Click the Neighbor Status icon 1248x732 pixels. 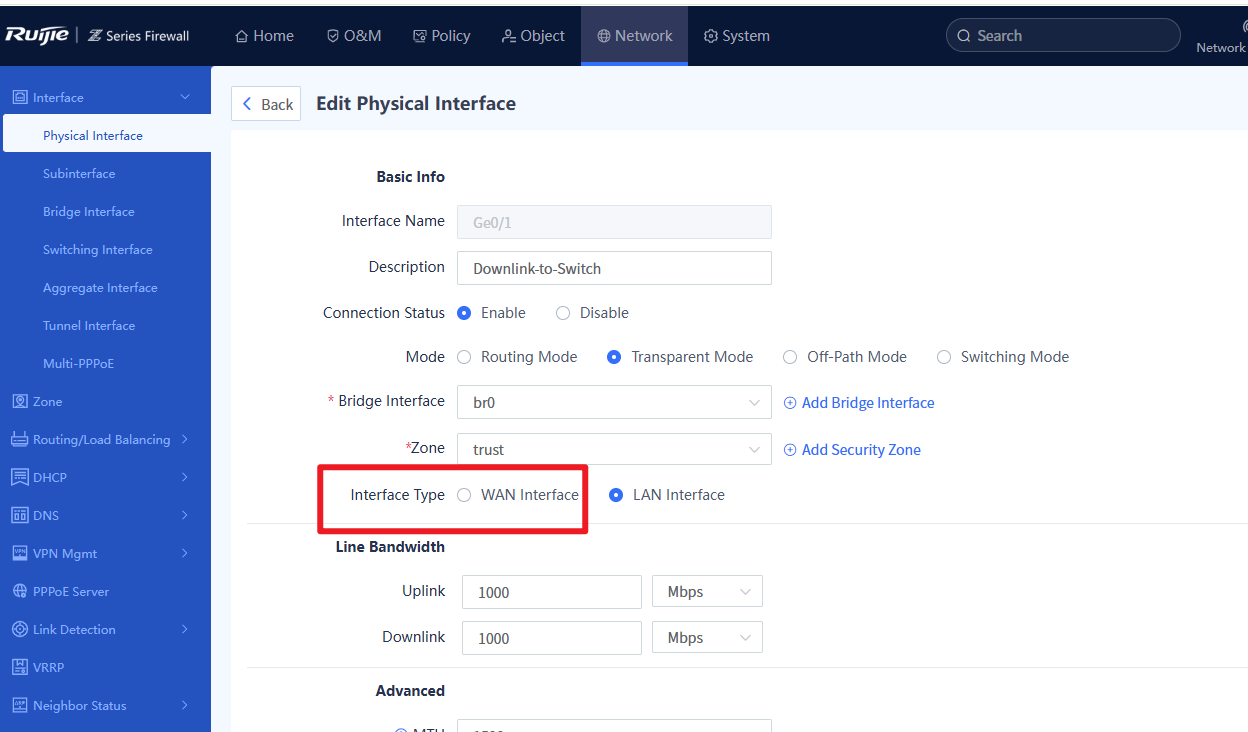[x=19, y=705]
